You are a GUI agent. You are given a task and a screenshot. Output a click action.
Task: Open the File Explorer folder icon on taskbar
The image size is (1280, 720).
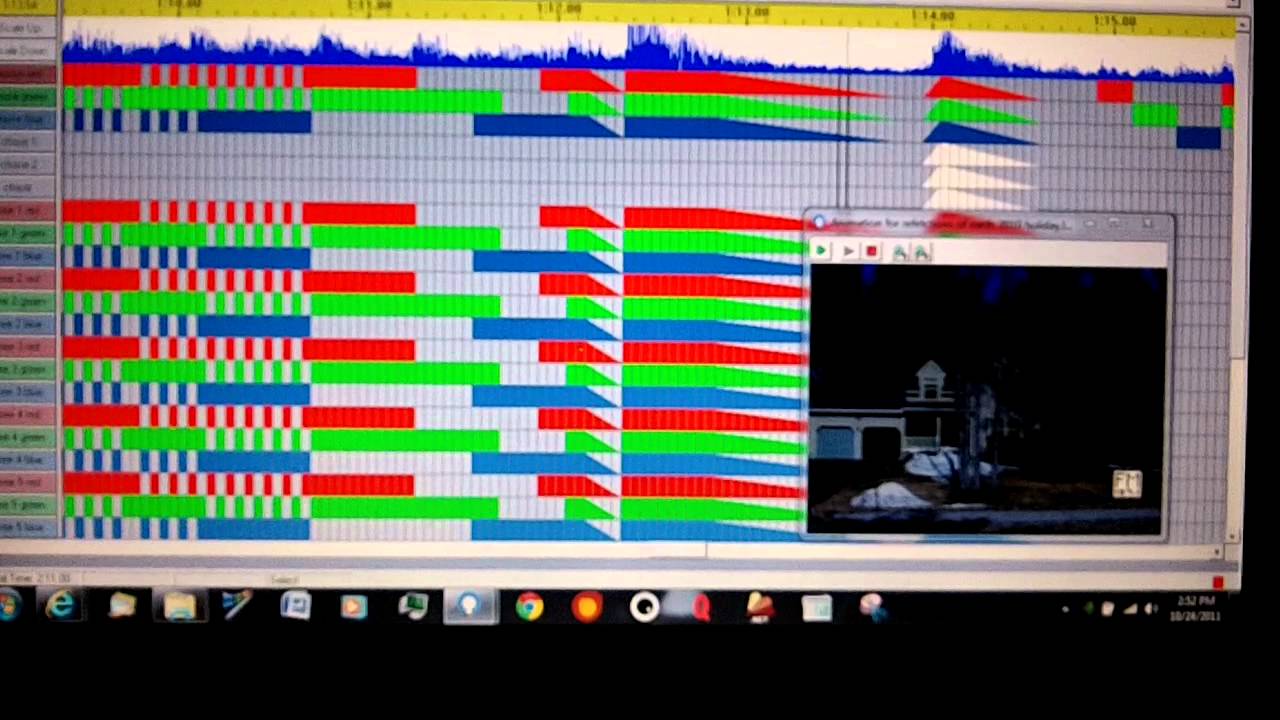(180, 606)
